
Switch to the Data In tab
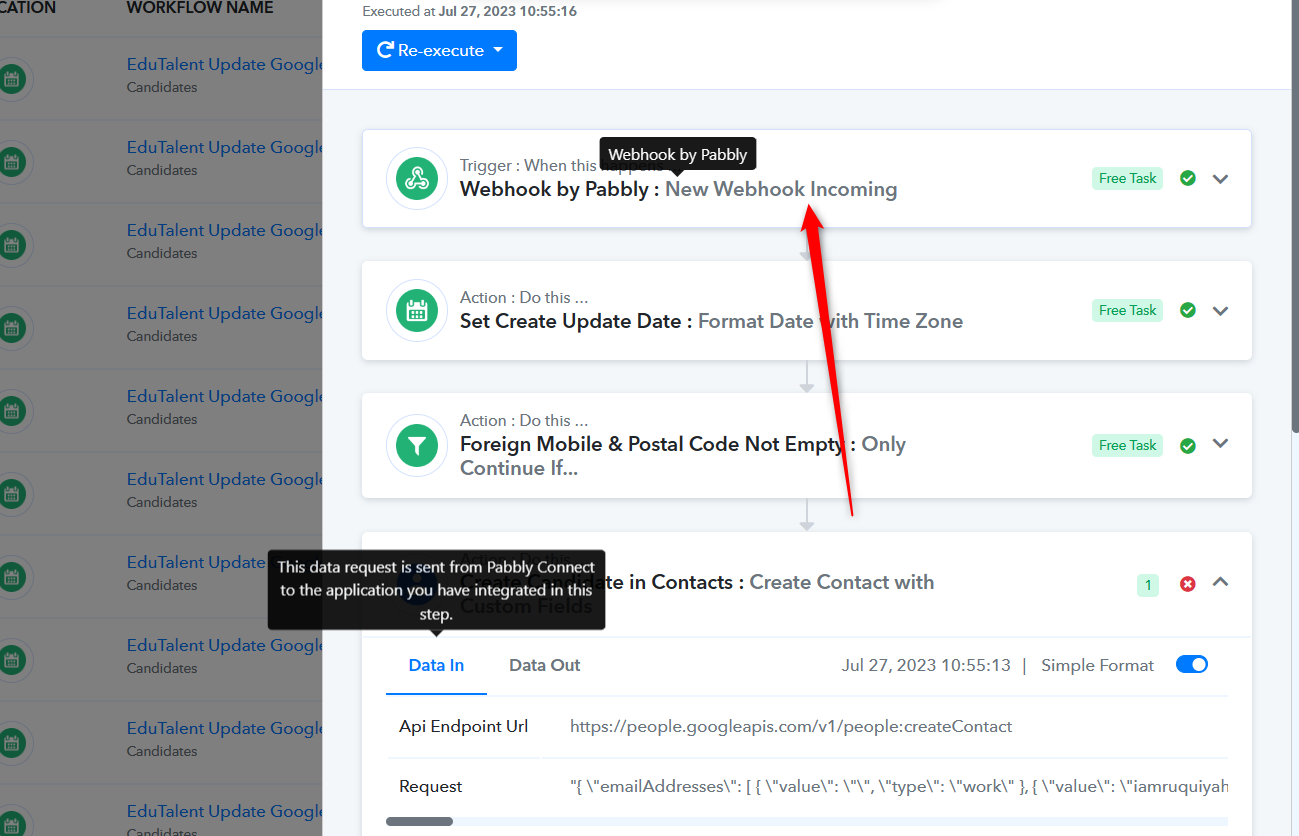click(436, 665)
